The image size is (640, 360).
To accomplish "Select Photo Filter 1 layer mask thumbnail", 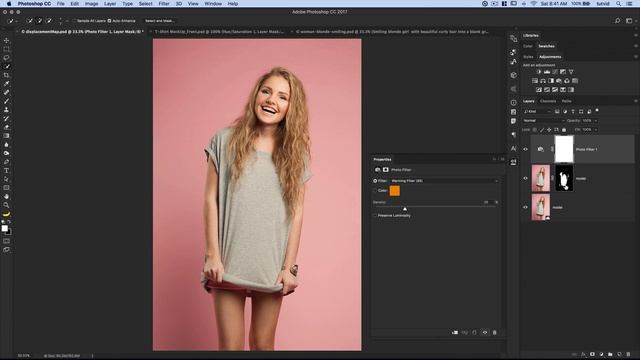I will [x=564, y=149].
